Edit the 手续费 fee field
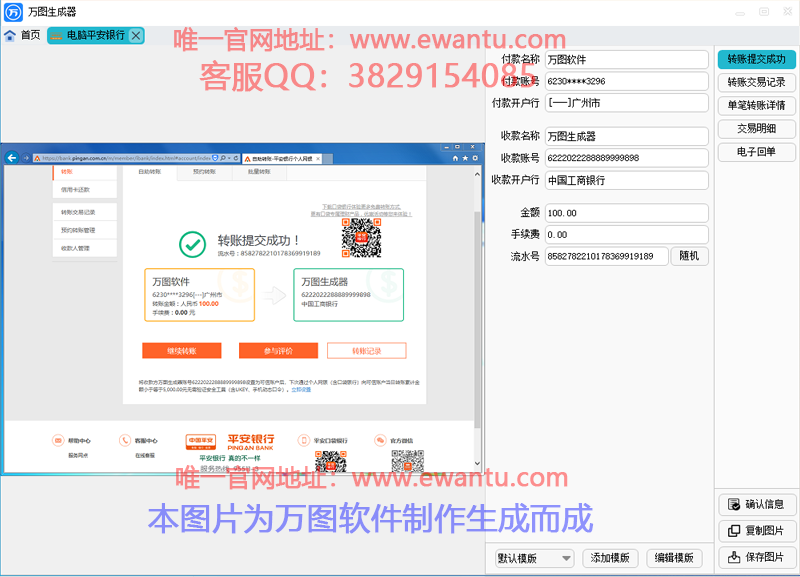 point(627,234)
